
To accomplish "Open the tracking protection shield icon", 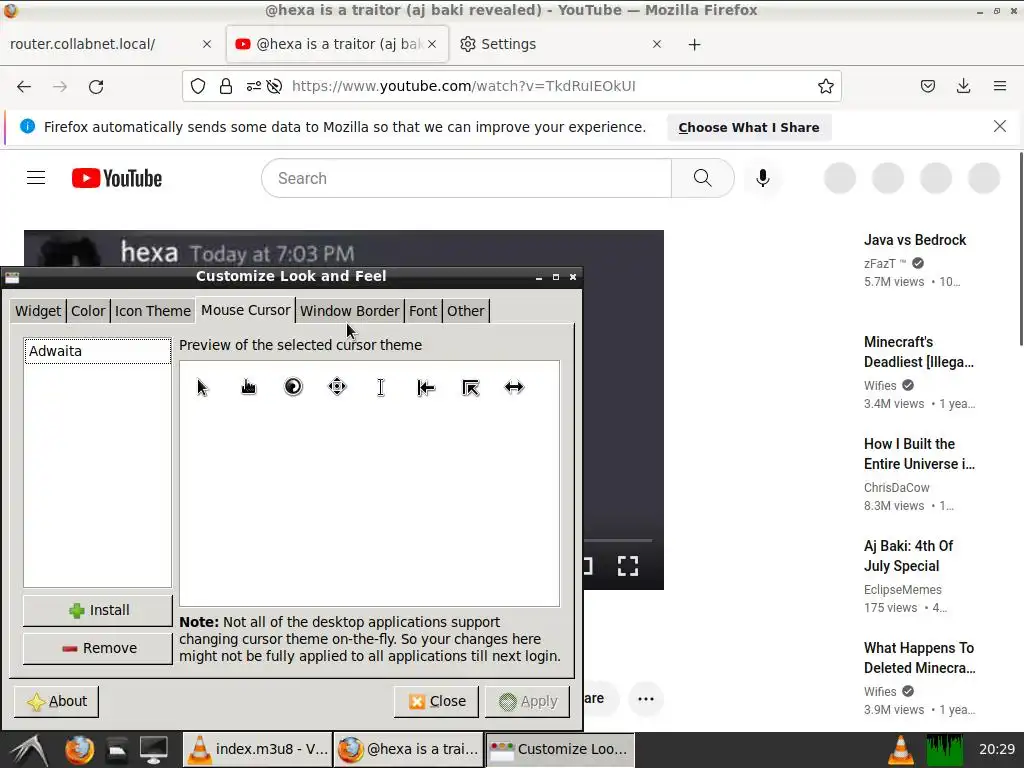I will 198,86.
